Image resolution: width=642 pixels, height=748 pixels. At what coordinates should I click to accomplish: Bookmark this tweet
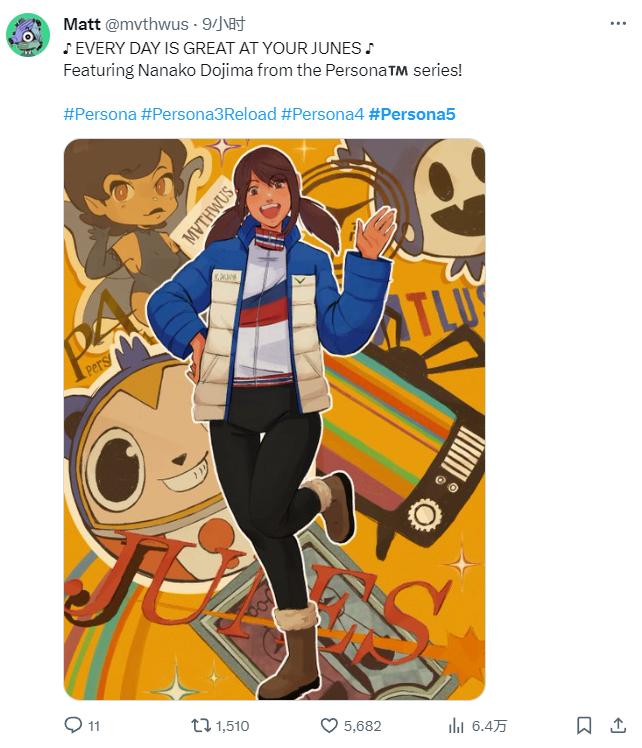[584, 726]
